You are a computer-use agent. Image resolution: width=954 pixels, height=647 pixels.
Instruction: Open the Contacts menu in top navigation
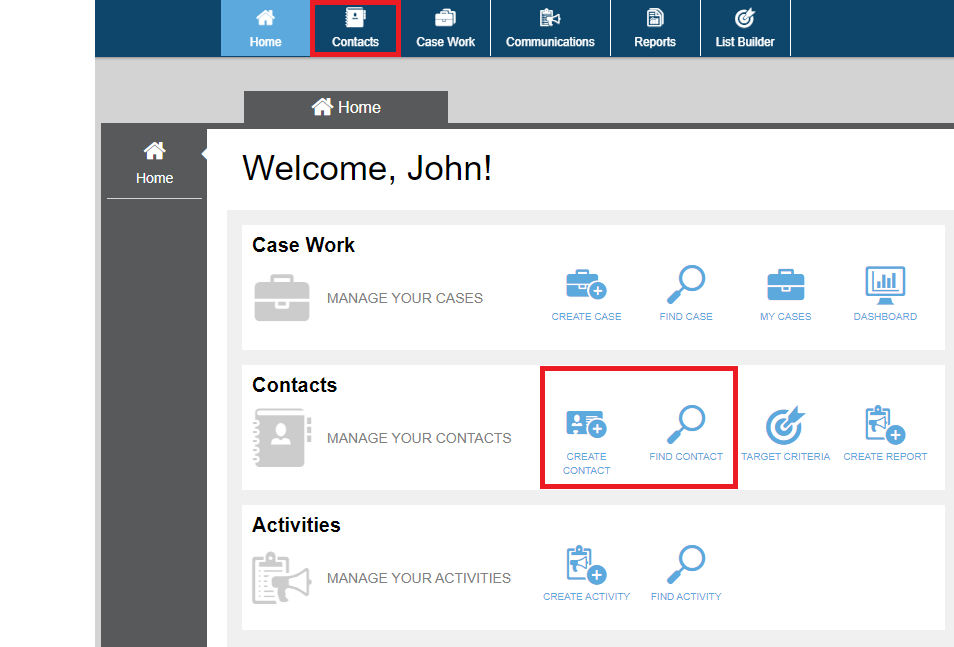tap(355, 28)
